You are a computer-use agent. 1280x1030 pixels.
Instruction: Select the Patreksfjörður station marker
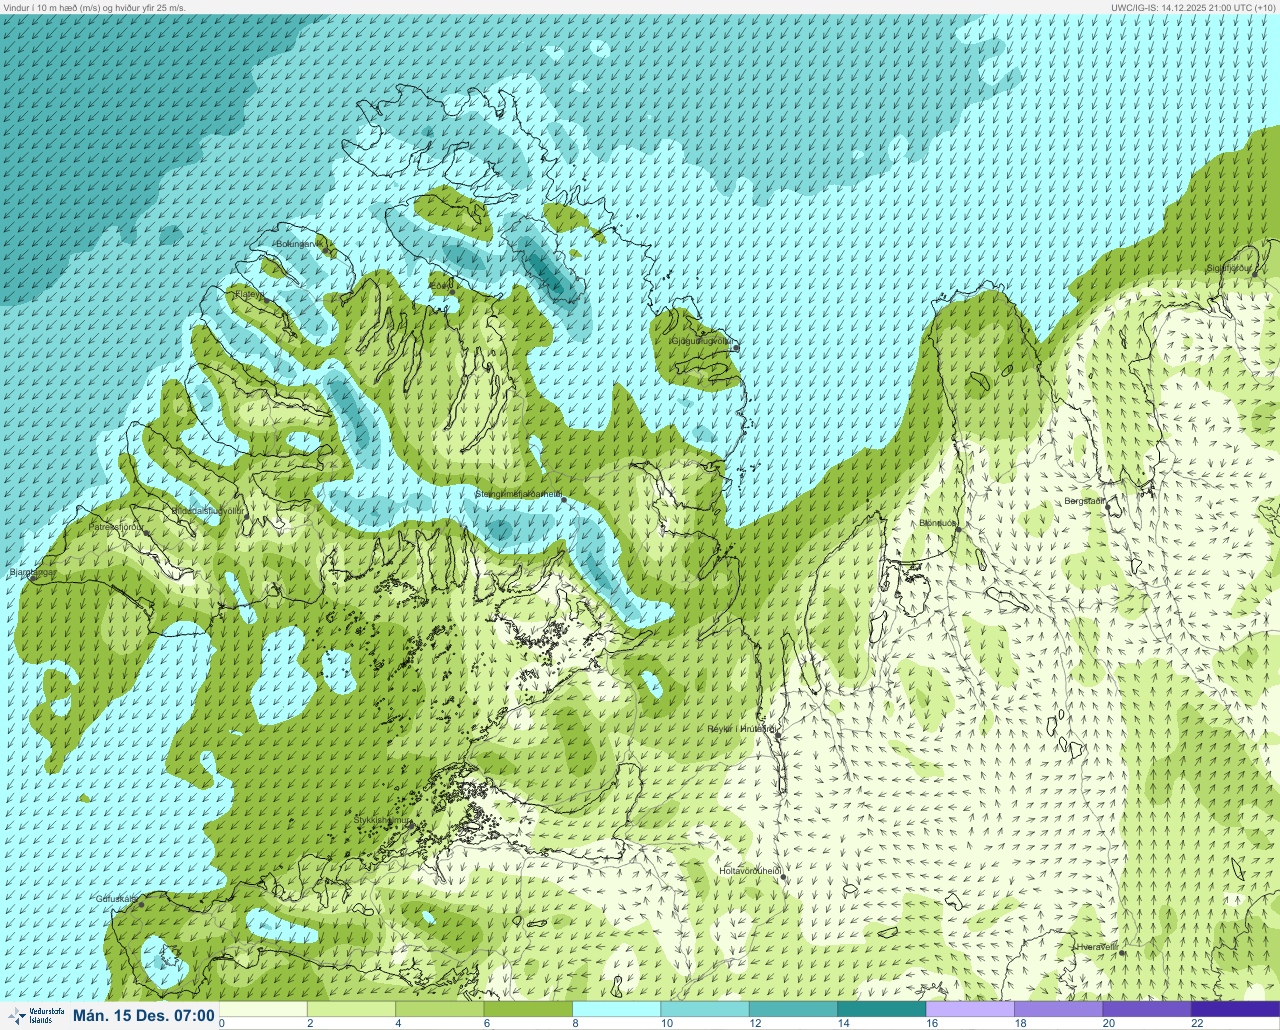click(147, 533)
